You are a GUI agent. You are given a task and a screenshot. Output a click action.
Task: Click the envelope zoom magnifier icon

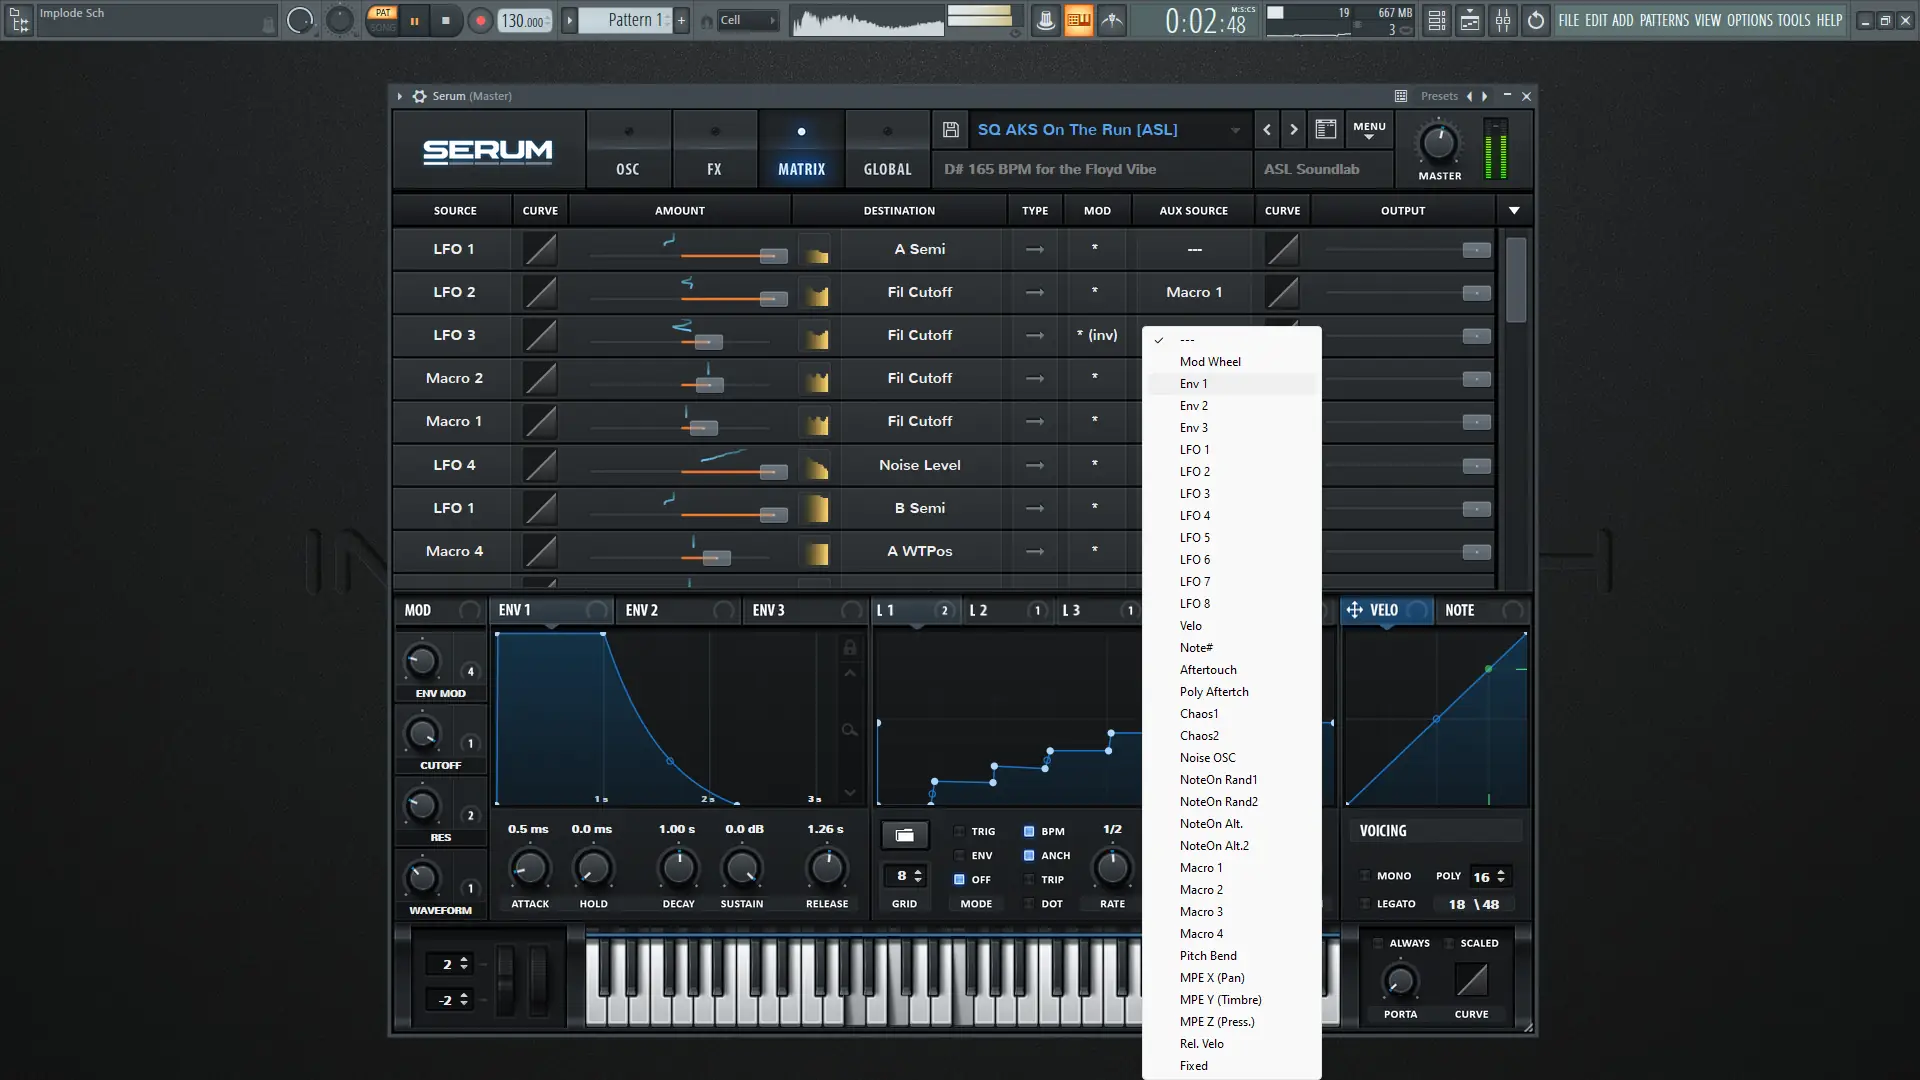click(850, 730)
